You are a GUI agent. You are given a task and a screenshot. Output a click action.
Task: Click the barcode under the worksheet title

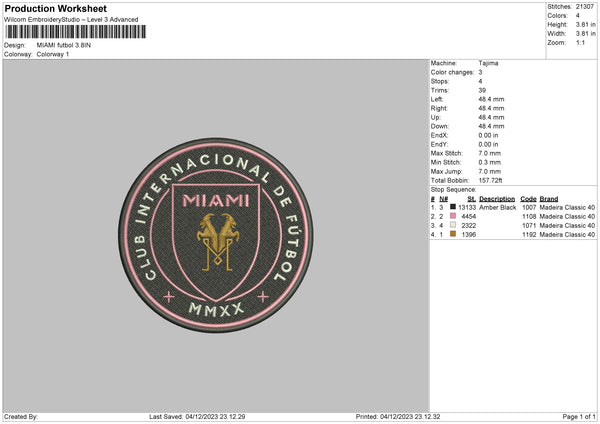(75, 32)
